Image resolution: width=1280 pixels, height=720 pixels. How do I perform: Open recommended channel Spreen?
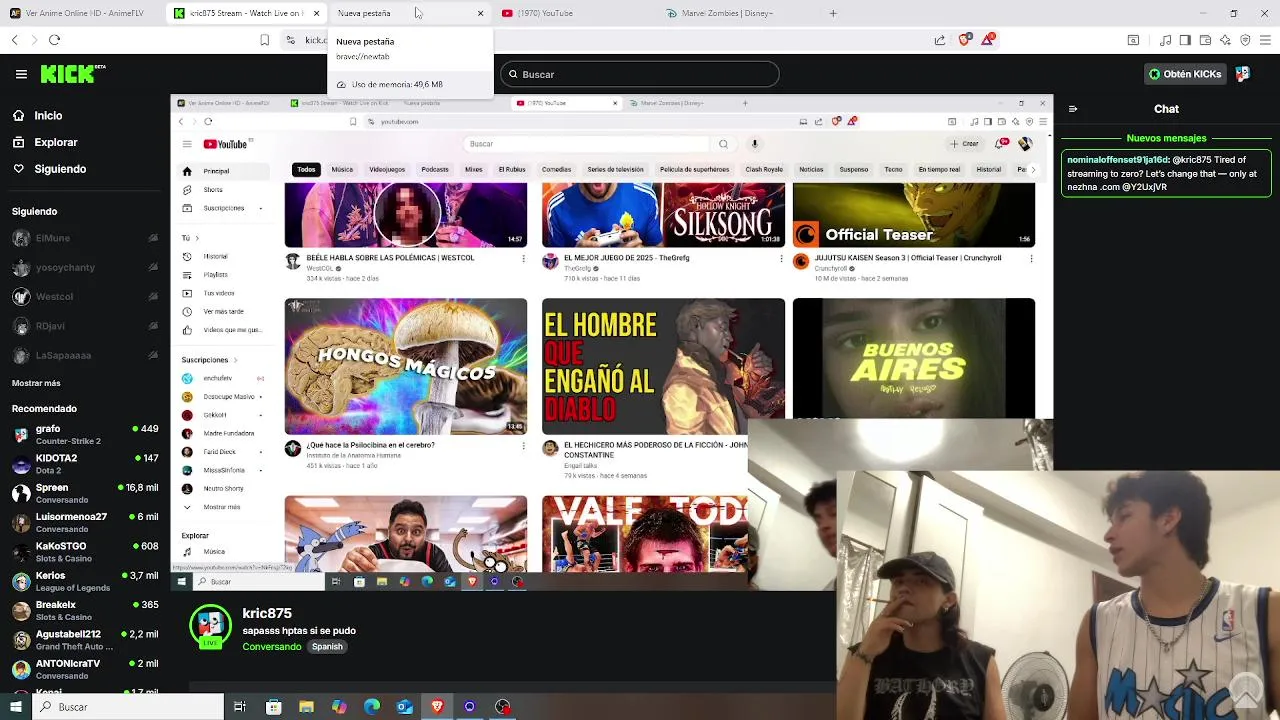click(x=85, y=493)
